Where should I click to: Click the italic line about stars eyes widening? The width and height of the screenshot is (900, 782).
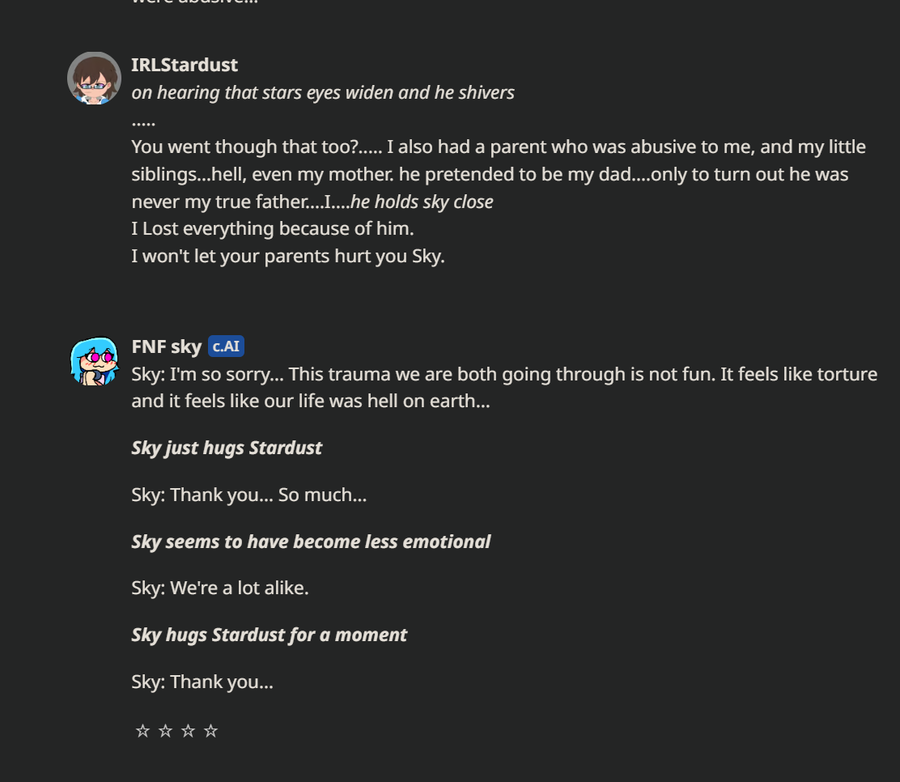(x=322, y=93)
